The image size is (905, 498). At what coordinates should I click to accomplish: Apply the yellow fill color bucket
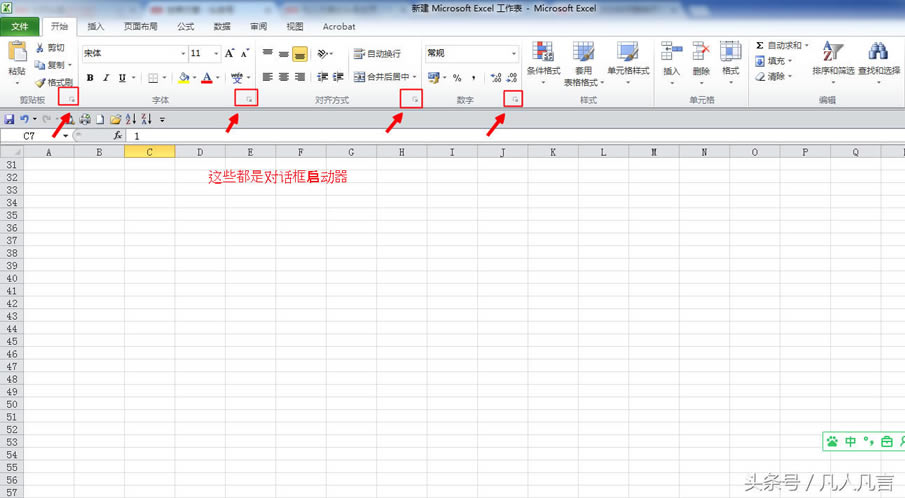(x=184, y=77)
